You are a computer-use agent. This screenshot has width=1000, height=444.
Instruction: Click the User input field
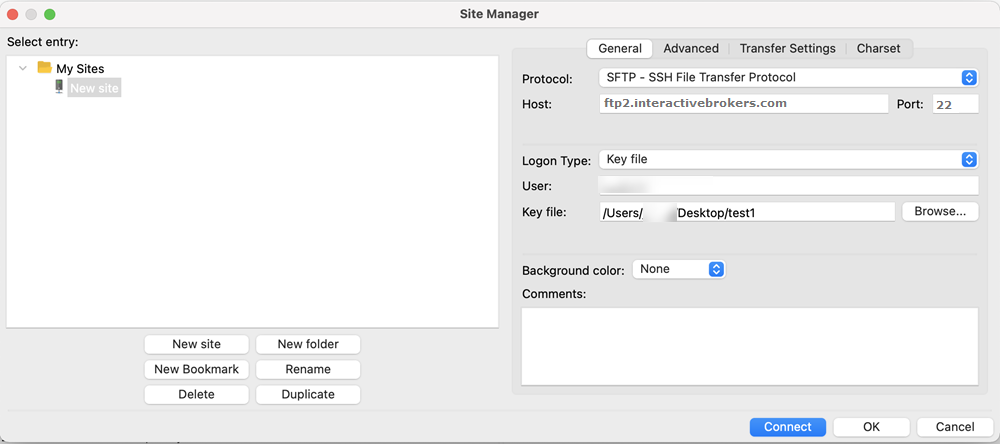coord(788,186)
